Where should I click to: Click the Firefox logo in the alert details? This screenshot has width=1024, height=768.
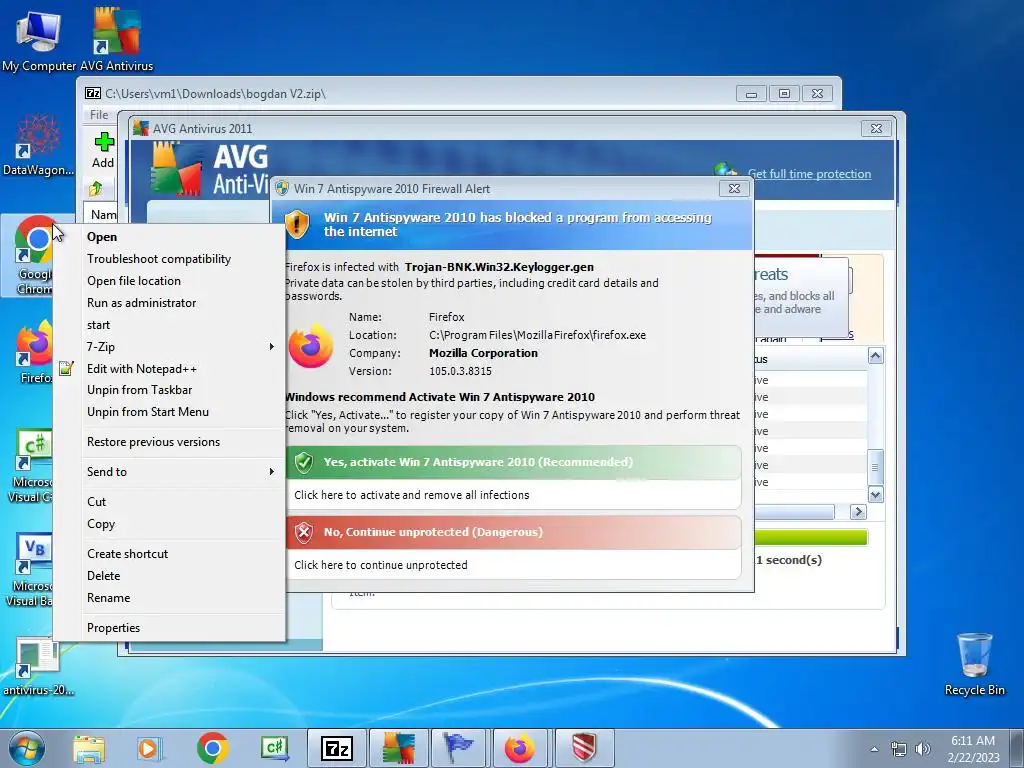(311, 345)
